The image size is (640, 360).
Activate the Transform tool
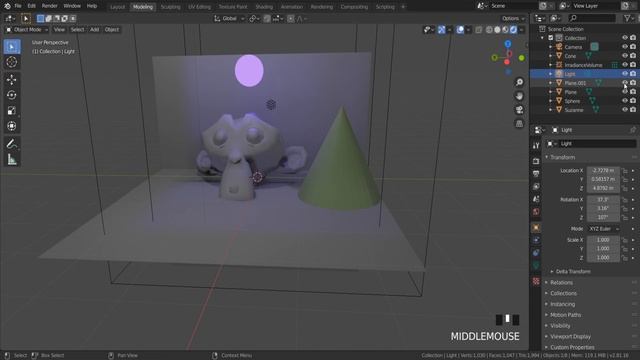[x=12, y=126]
